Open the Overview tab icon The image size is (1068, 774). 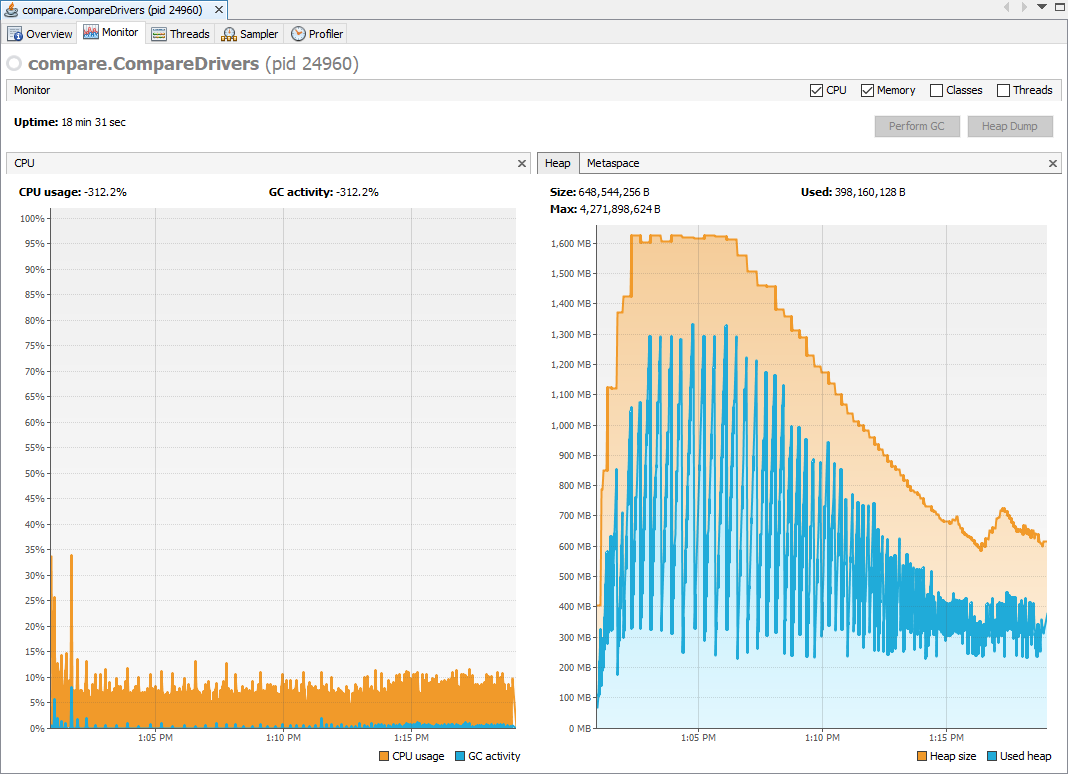click(x=13, y=33)
